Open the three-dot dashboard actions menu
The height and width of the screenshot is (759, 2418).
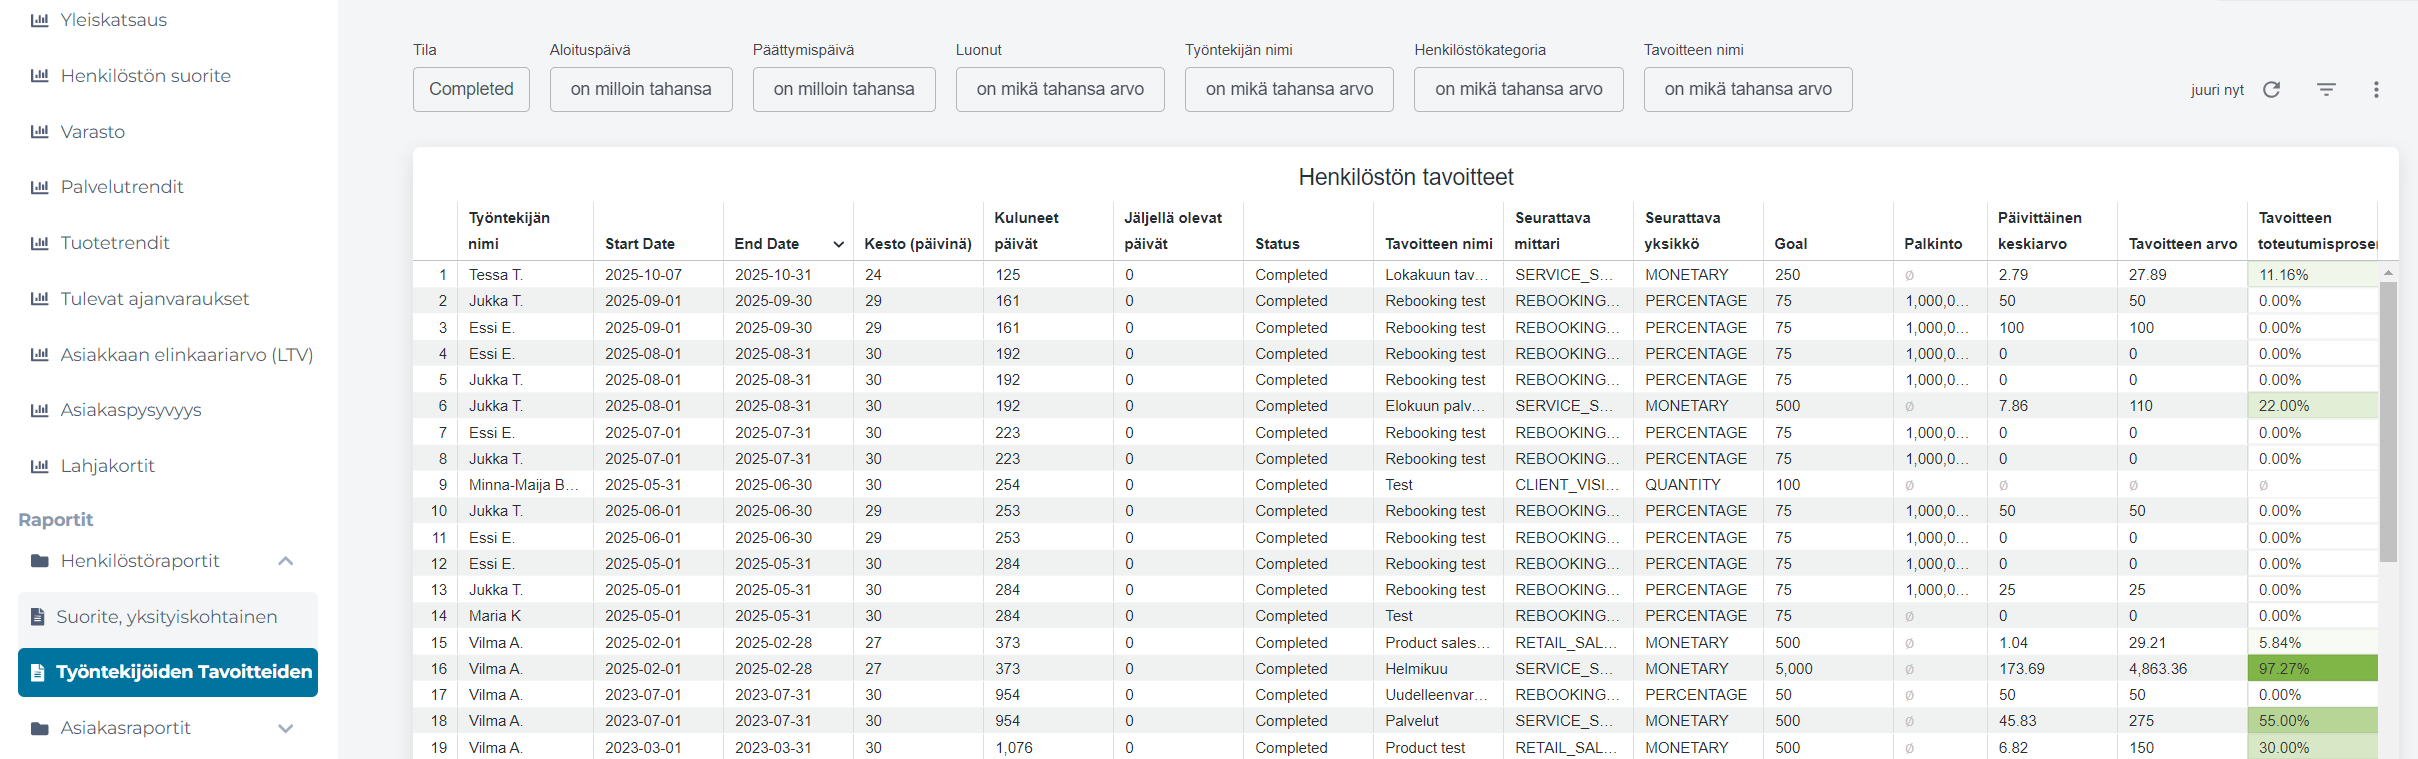(2376, 90)
